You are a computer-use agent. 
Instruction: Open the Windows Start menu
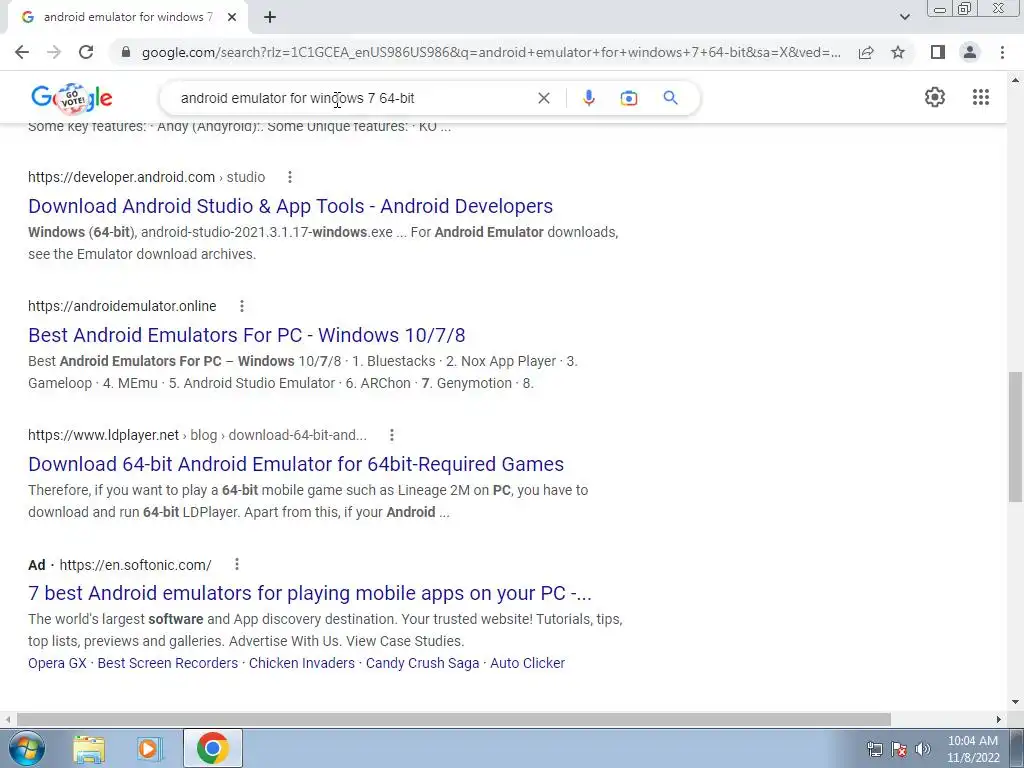27,748
